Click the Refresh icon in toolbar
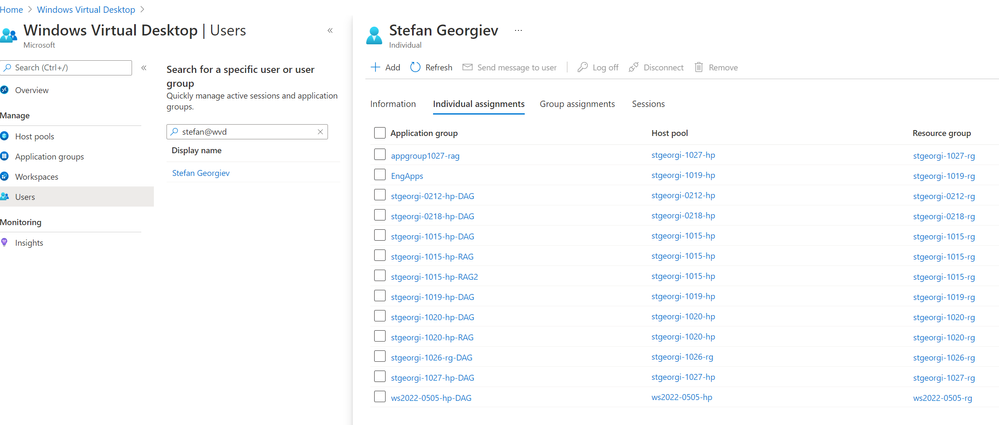Image resolution: width=999 pixels, height=425 pixels. [x=415, y=68]
